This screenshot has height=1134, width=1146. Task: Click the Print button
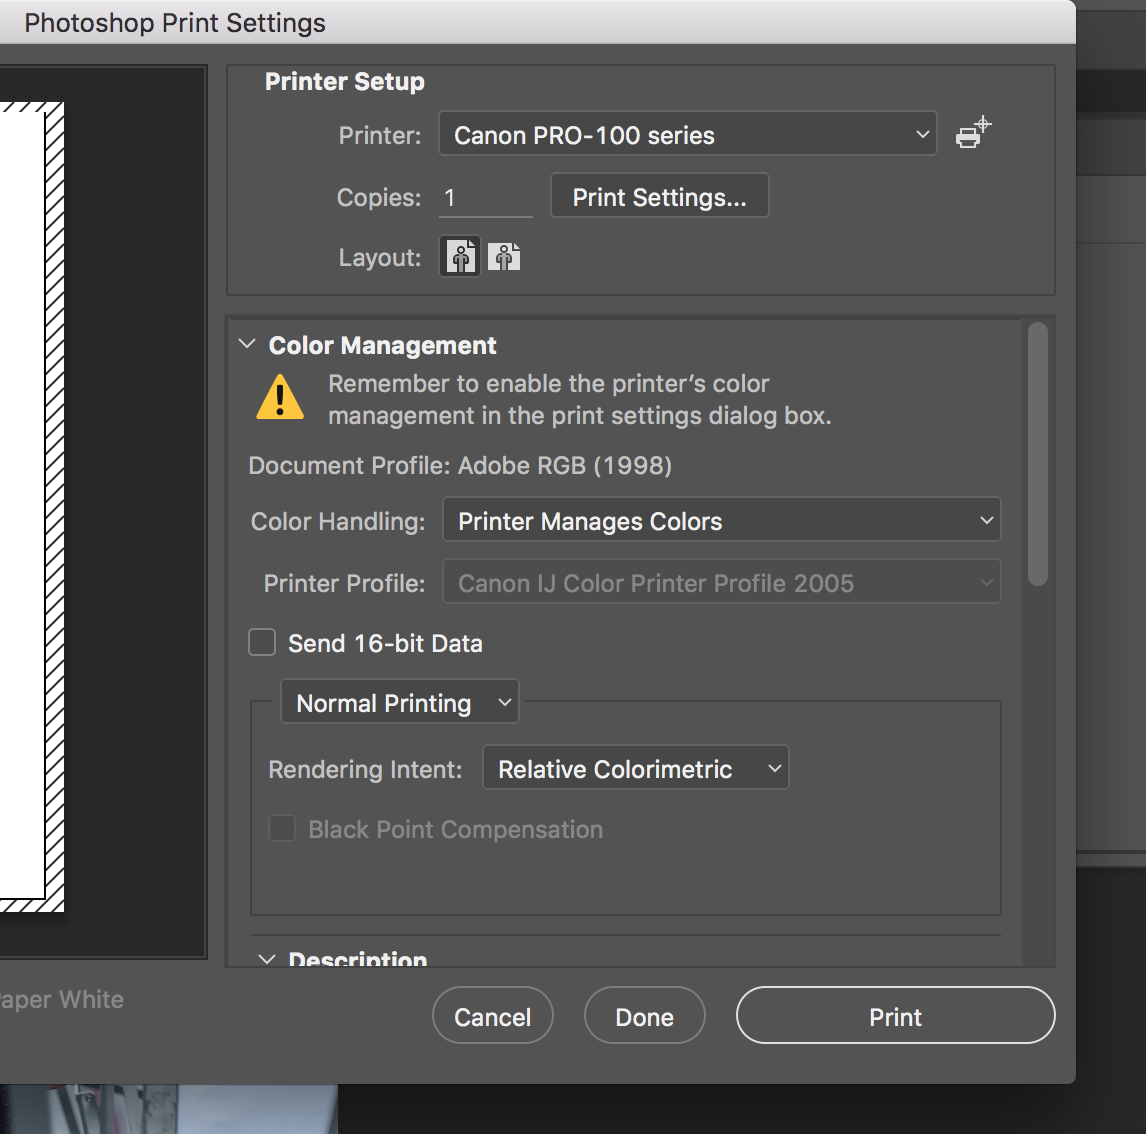coord(894,1016)
